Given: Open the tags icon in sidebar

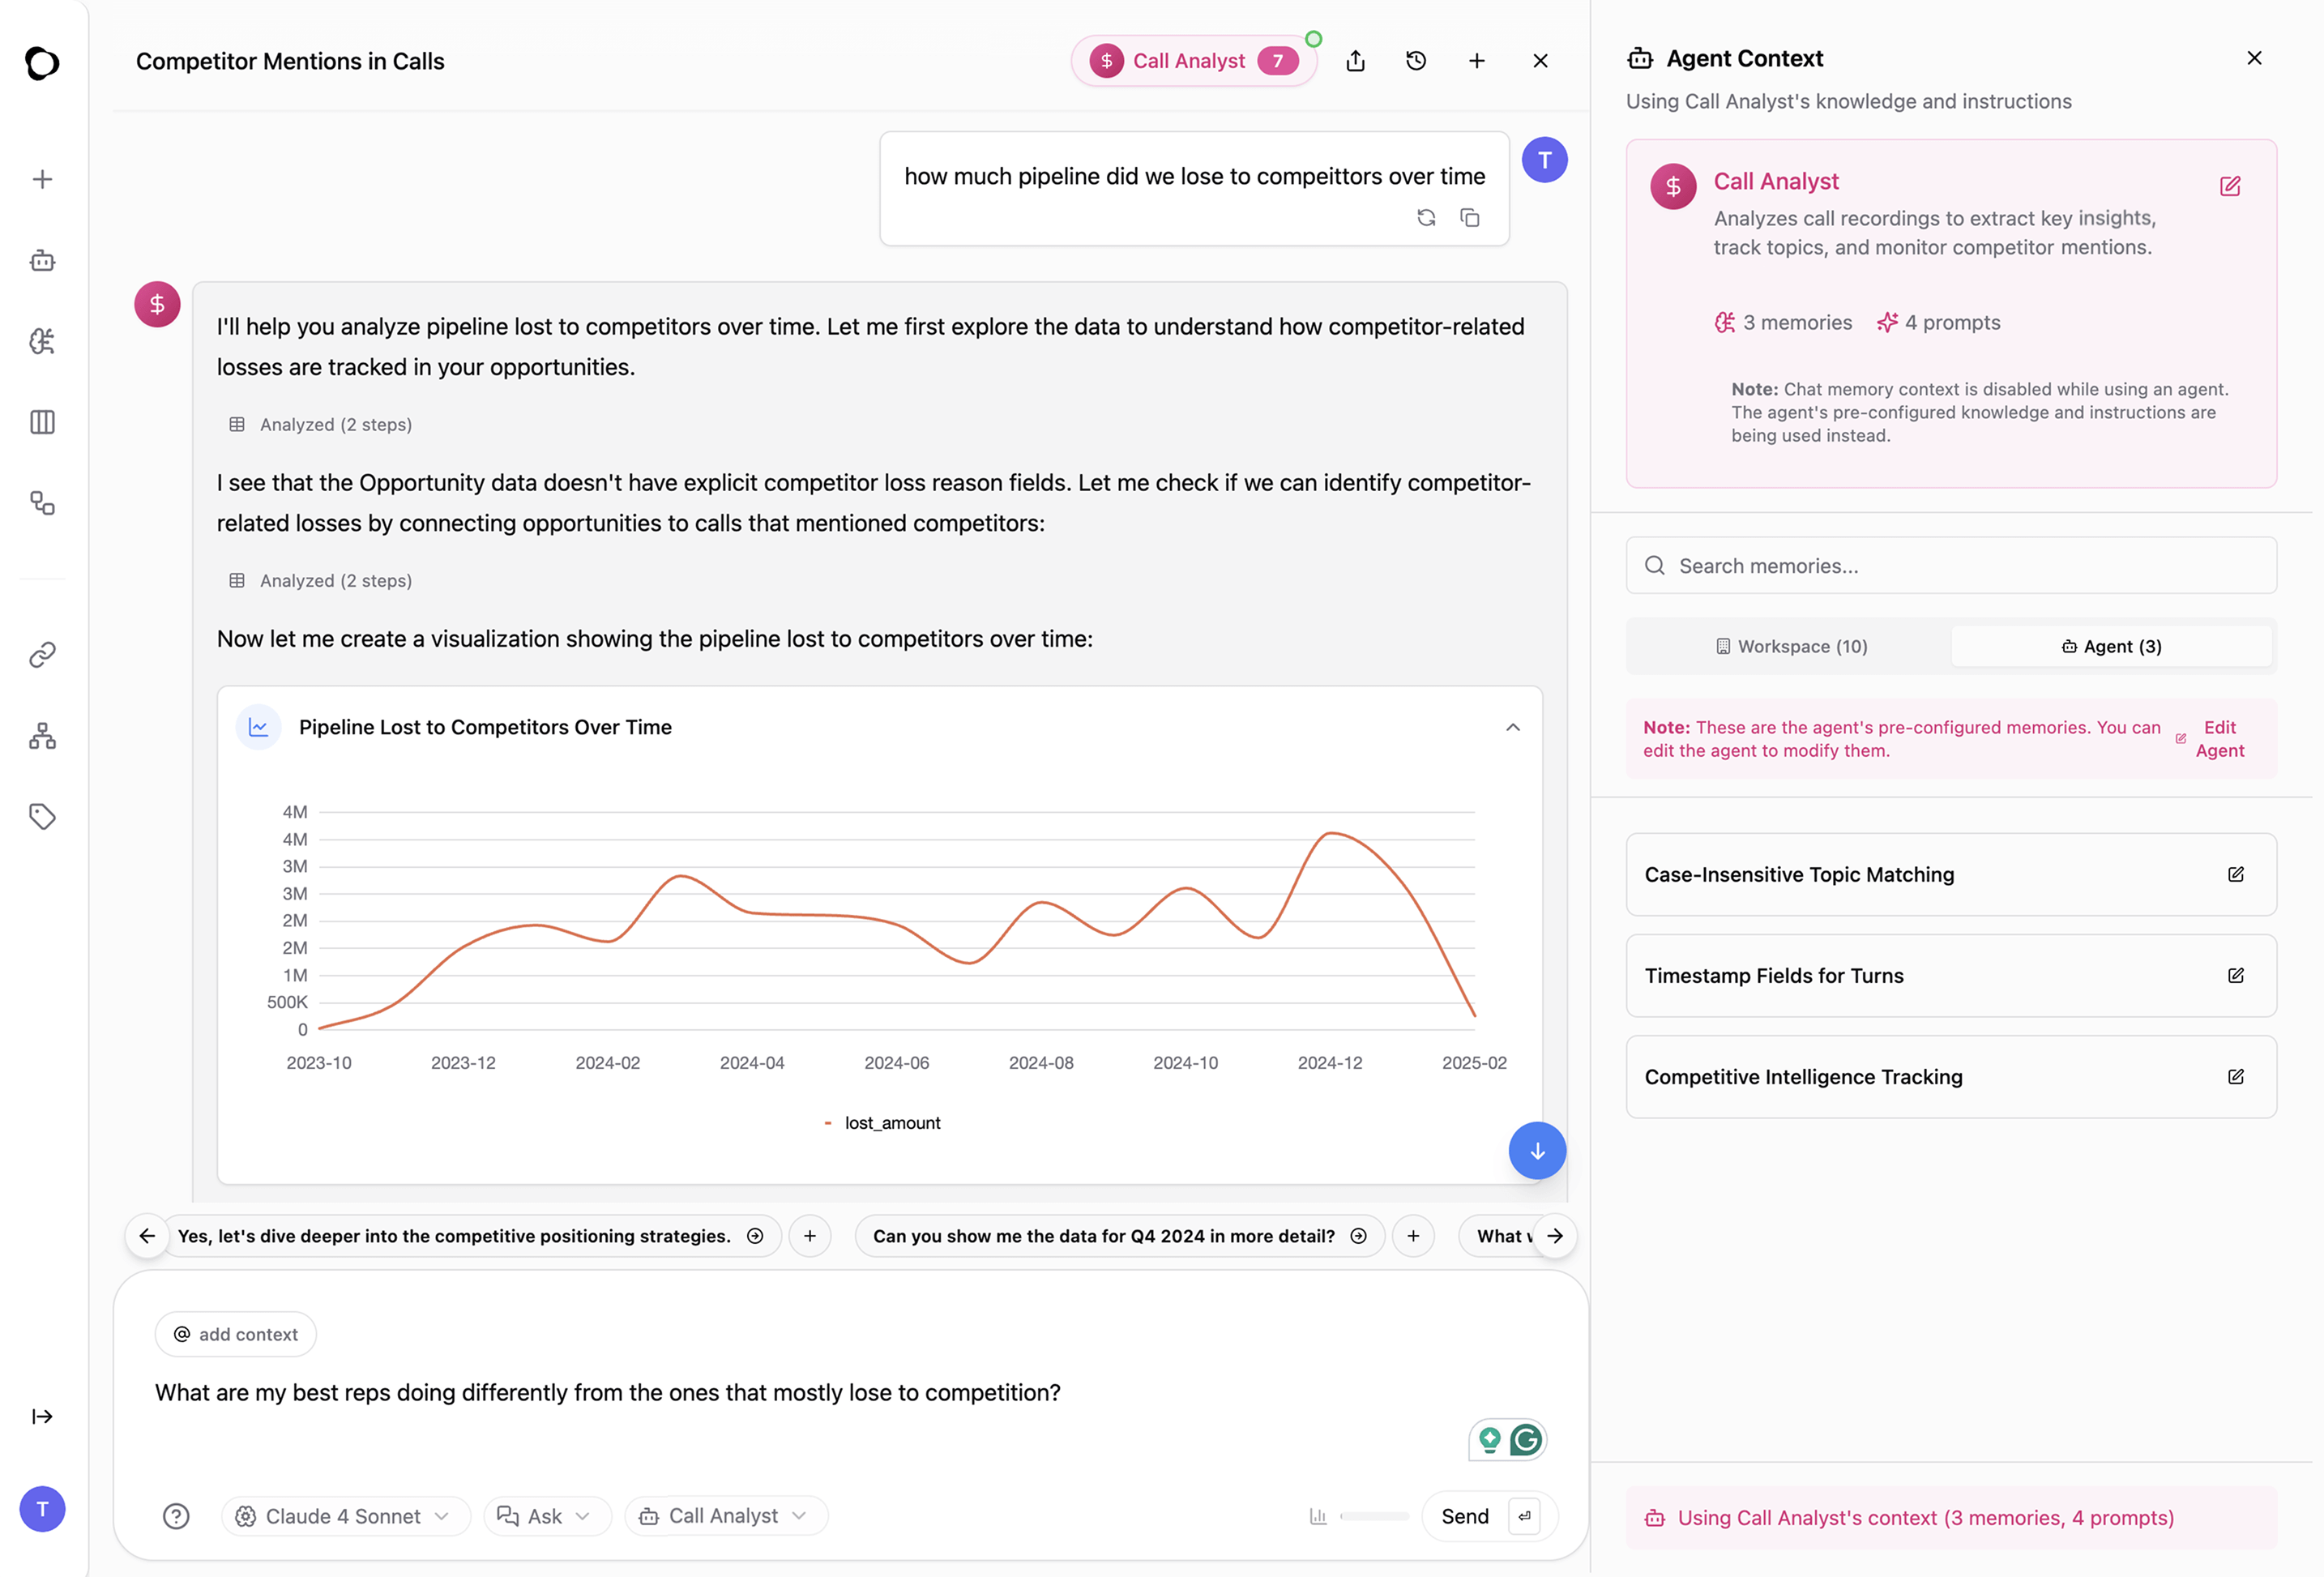Looking at the screenshot, I should pos(42,816).
